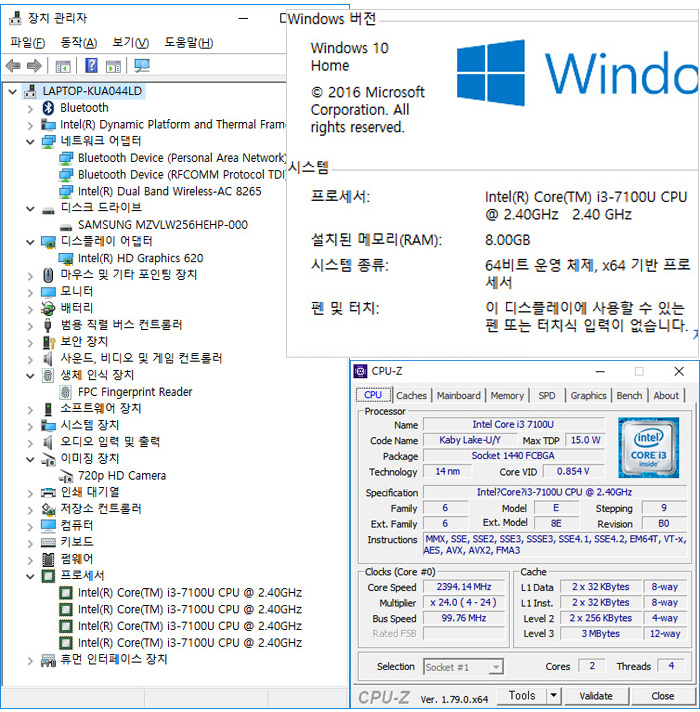Click the Close button in CPU-Z
Screen dimensions: 700x712
[x=662, y=695]
